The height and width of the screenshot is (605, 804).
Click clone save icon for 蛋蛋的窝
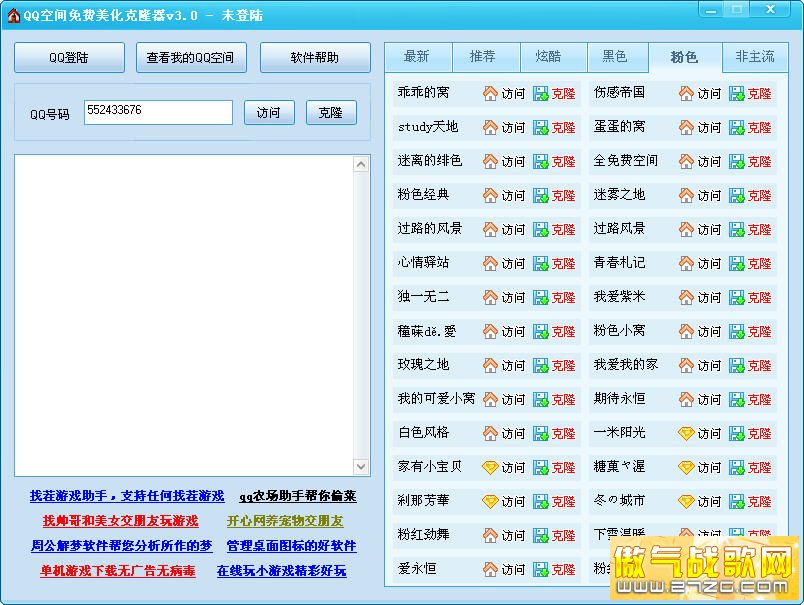[x=736, y=127]
